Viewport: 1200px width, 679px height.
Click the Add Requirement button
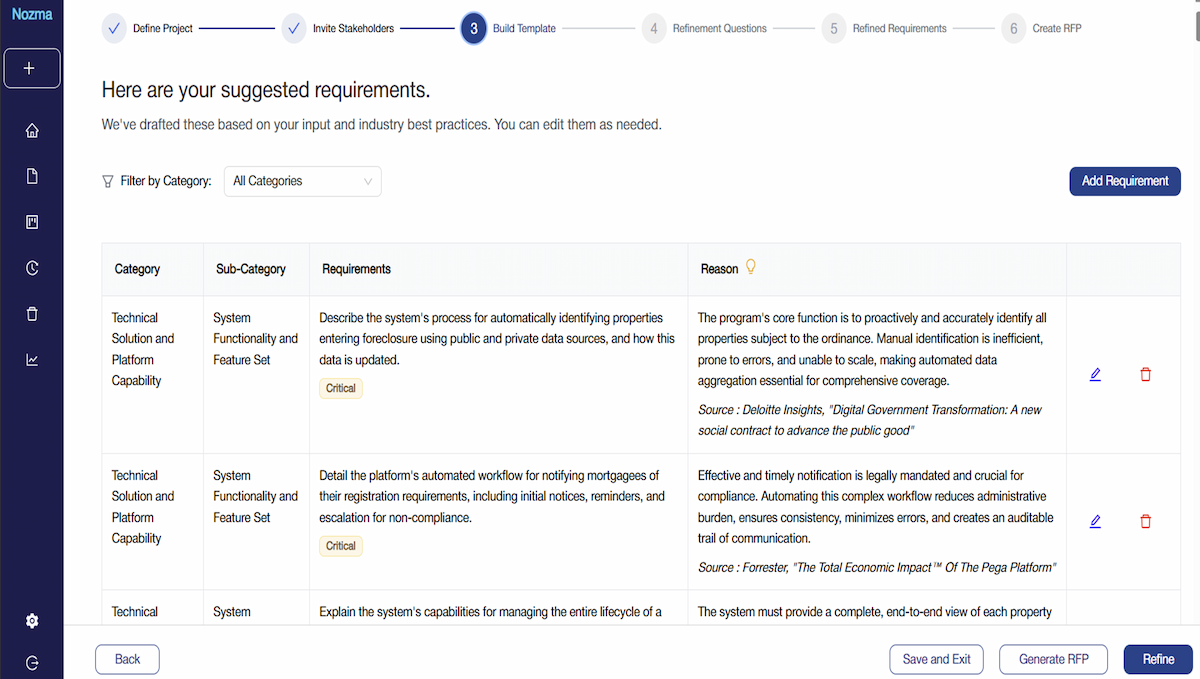click(1124, 181)
